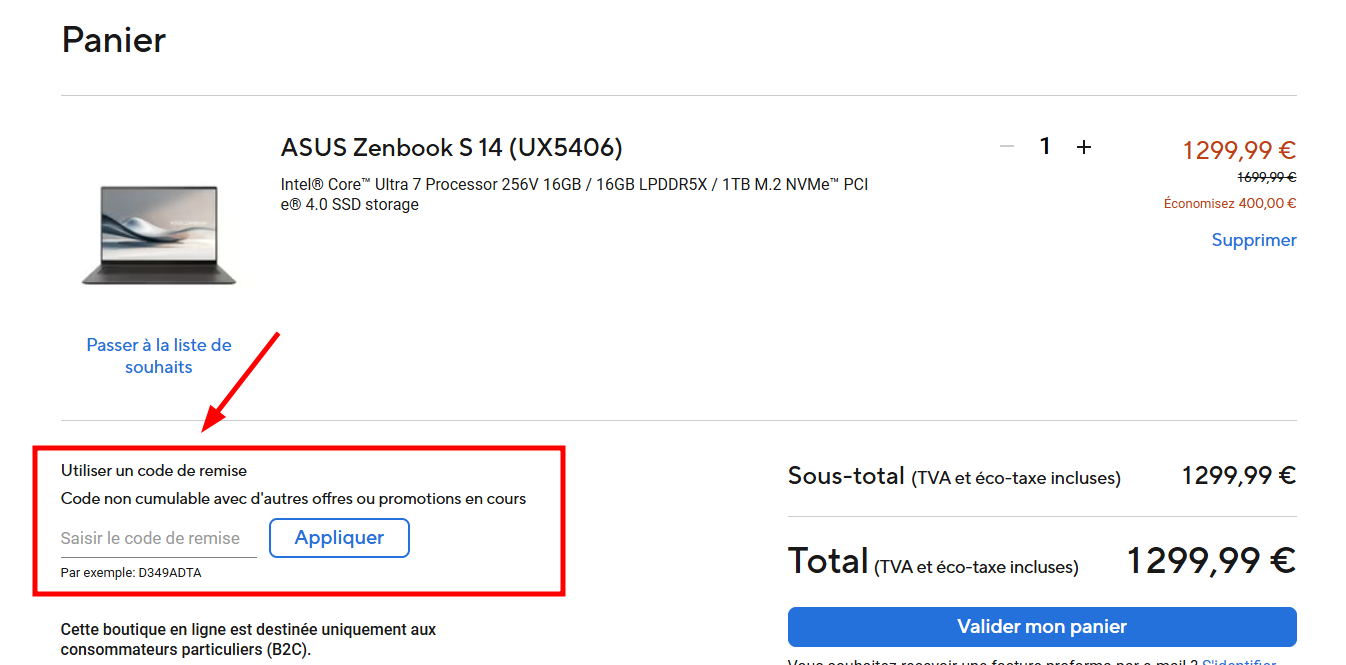The image size is (1346, 665).
Task: Click the Panier page heading
Action: [113, 40]
